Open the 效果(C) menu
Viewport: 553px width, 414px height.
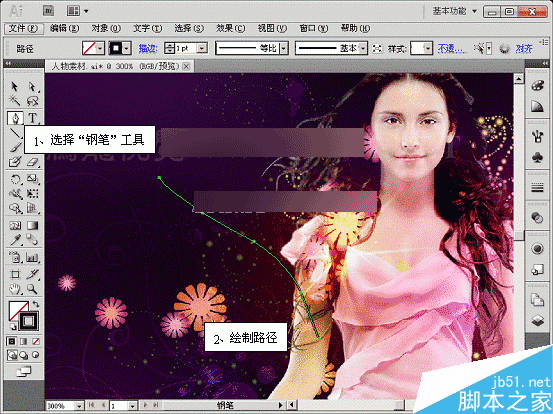(231, 28)
